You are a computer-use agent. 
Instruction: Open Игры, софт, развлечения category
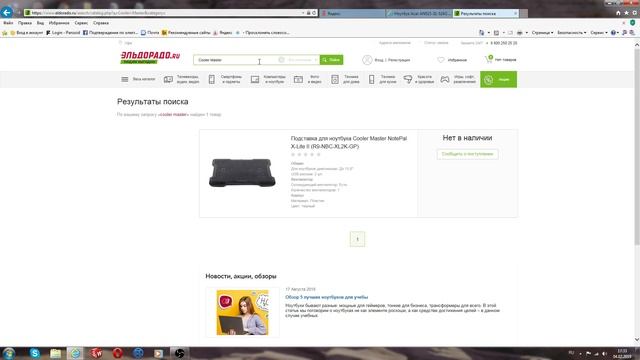[x=458, y=79]
